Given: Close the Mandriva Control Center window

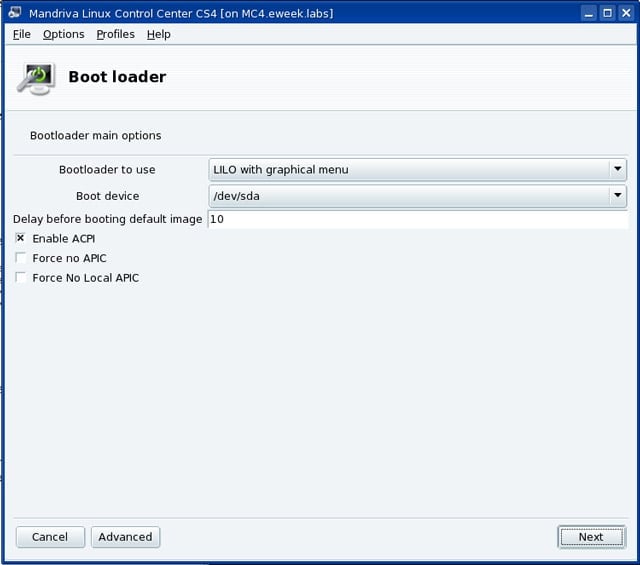Looking at the screenshot, I should click(x=626, y=13).
